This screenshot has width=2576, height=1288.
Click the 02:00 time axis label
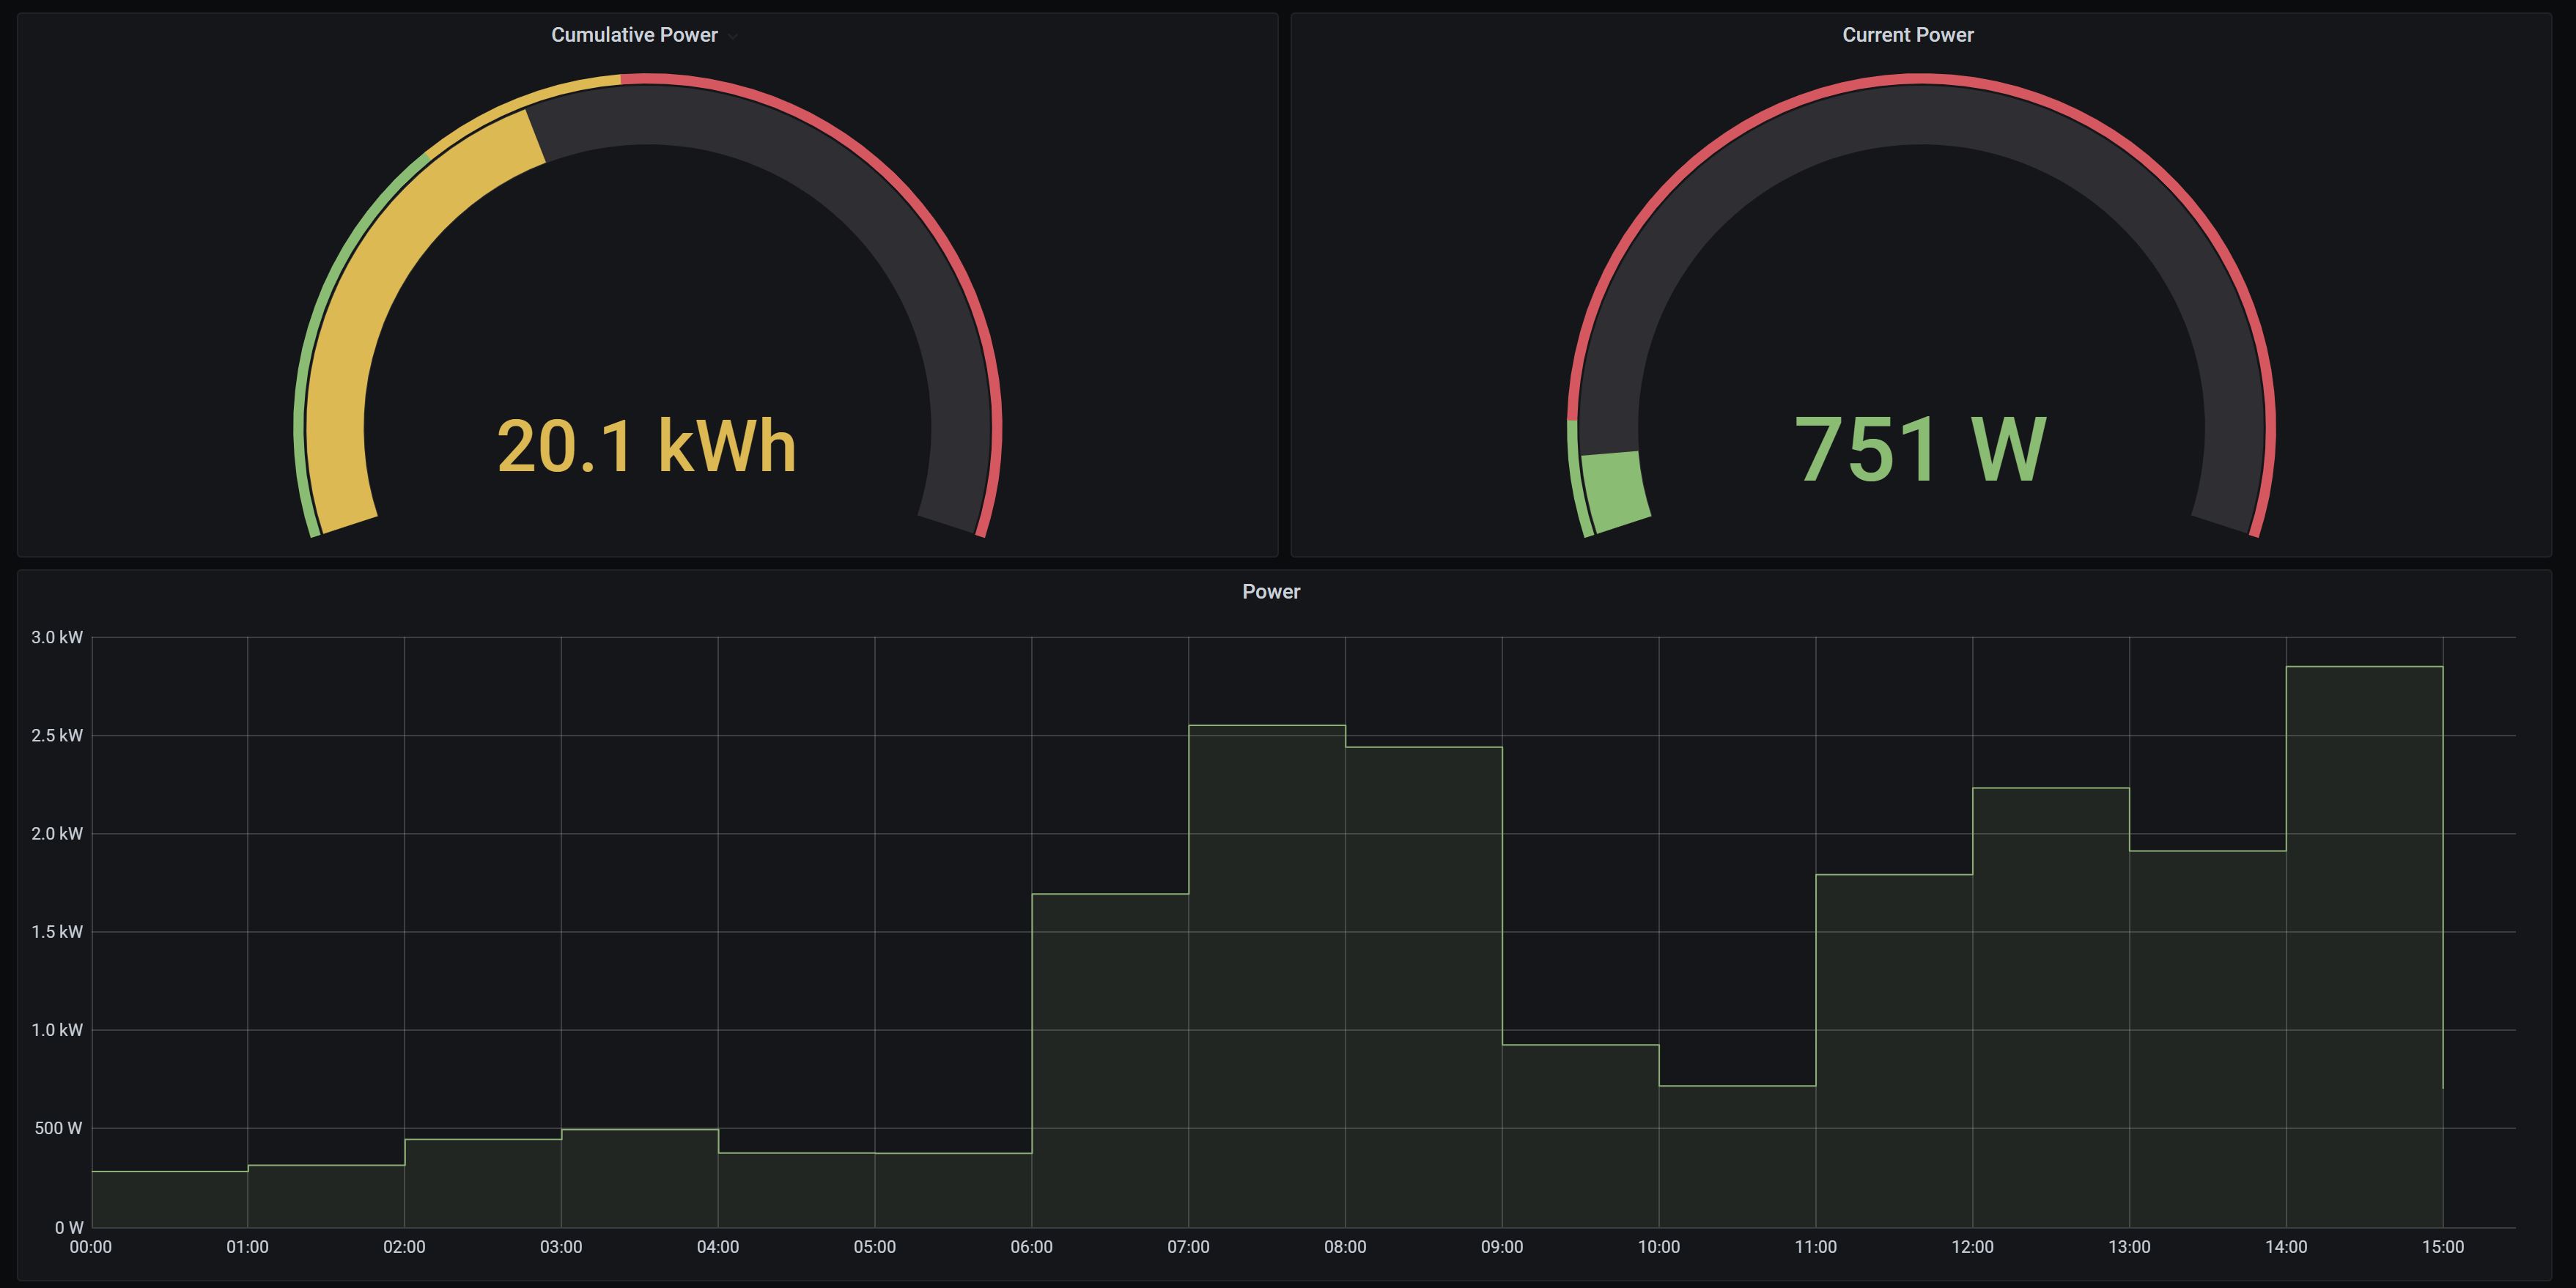tap(404, 1247)
